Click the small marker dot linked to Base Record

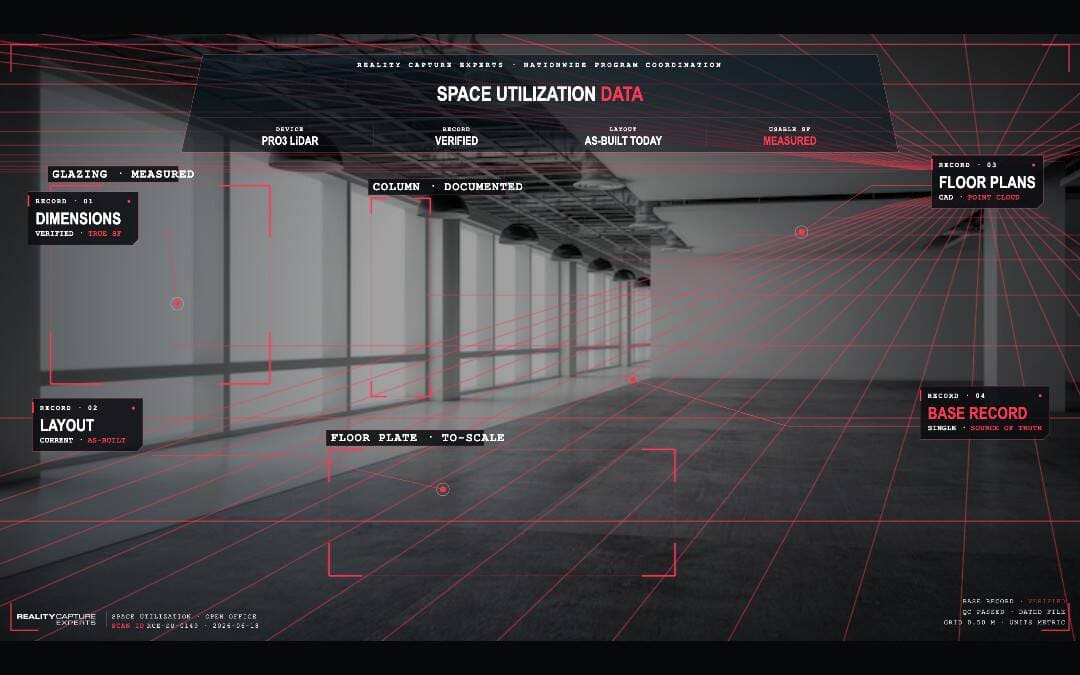tap(632, 380)
